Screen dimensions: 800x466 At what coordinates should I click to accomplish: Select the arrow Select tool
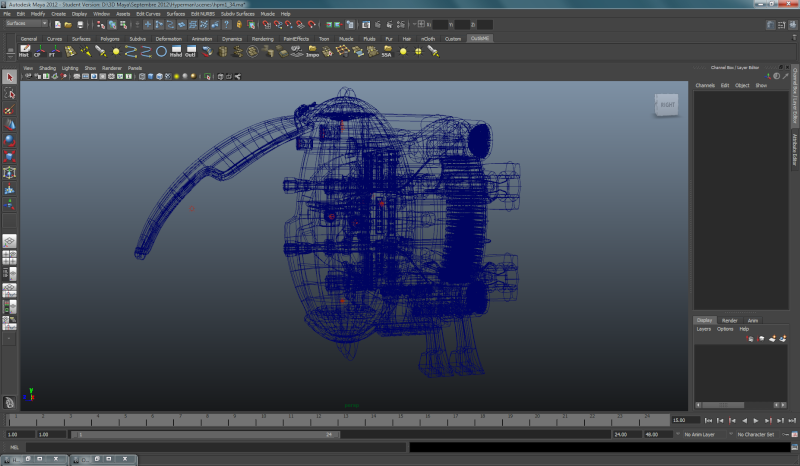[9, 77]
